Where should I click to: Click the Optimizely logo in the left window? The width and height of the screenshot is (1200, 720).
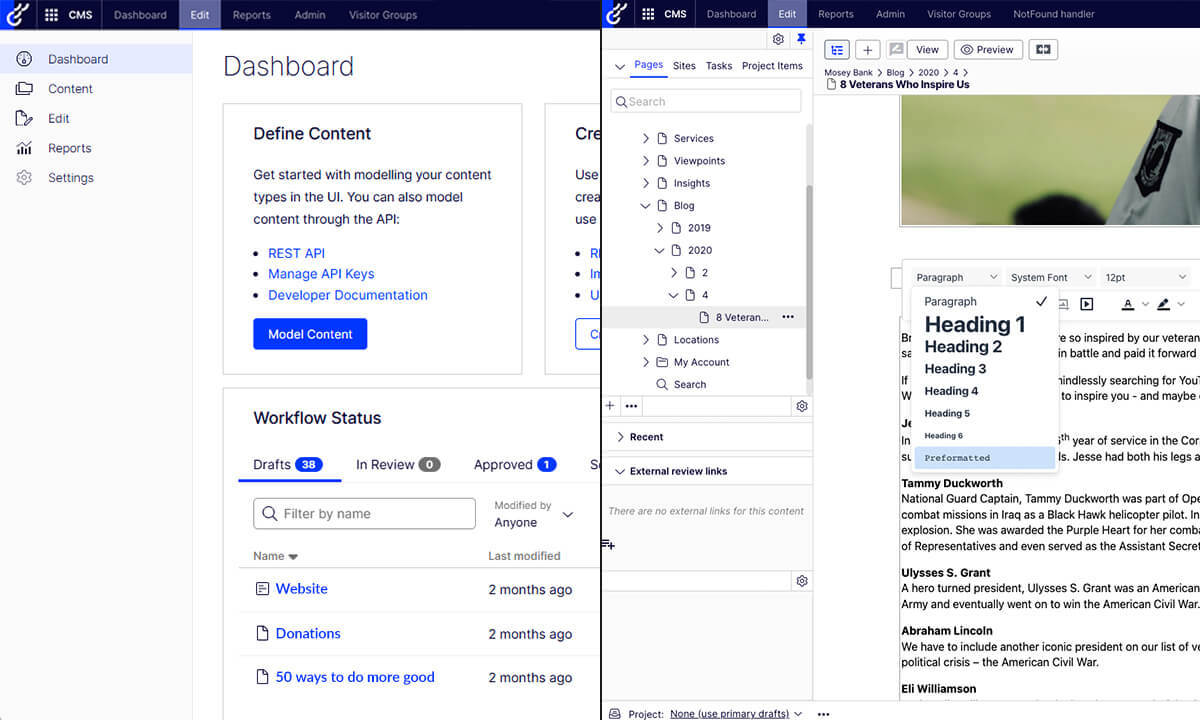17,14
